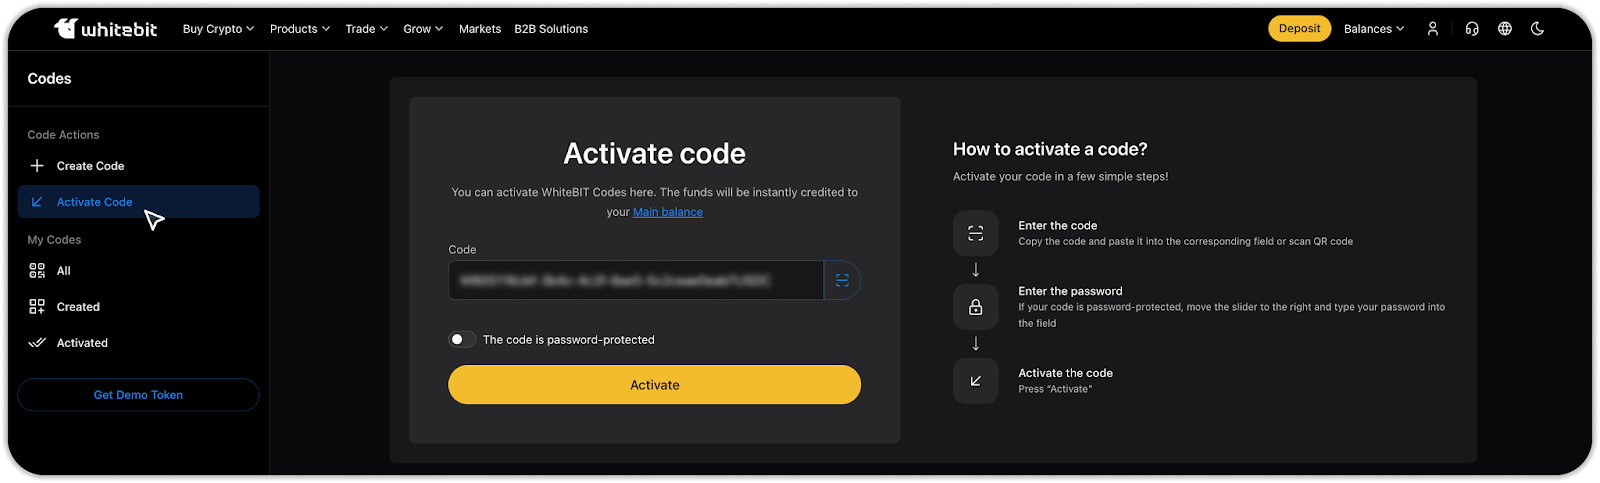
Task: Click the Get Demo Token button
Action: coord(138,395)
